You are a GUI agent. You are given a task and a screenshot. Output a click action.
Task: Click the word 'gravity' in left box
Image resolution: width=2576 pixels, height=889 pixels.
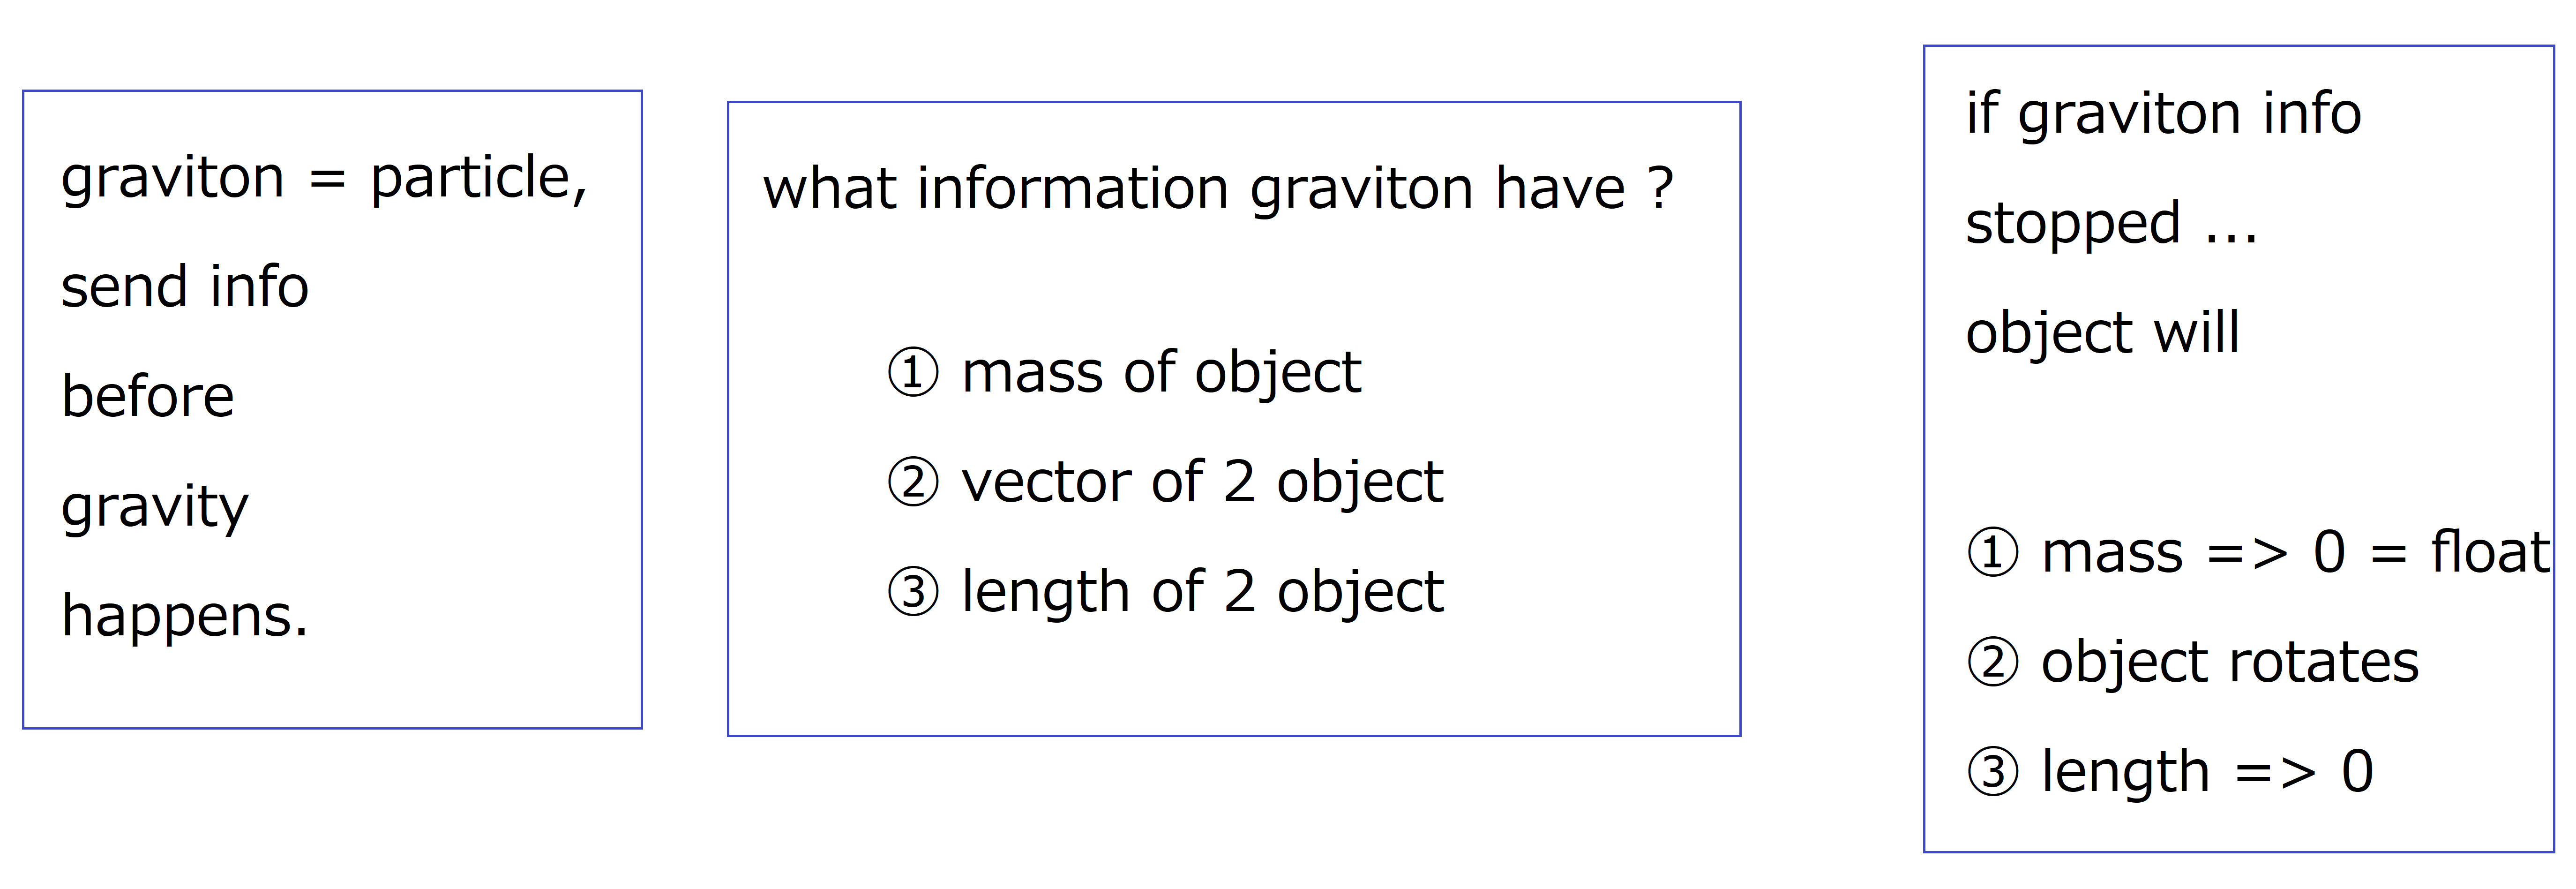[154, 508]
